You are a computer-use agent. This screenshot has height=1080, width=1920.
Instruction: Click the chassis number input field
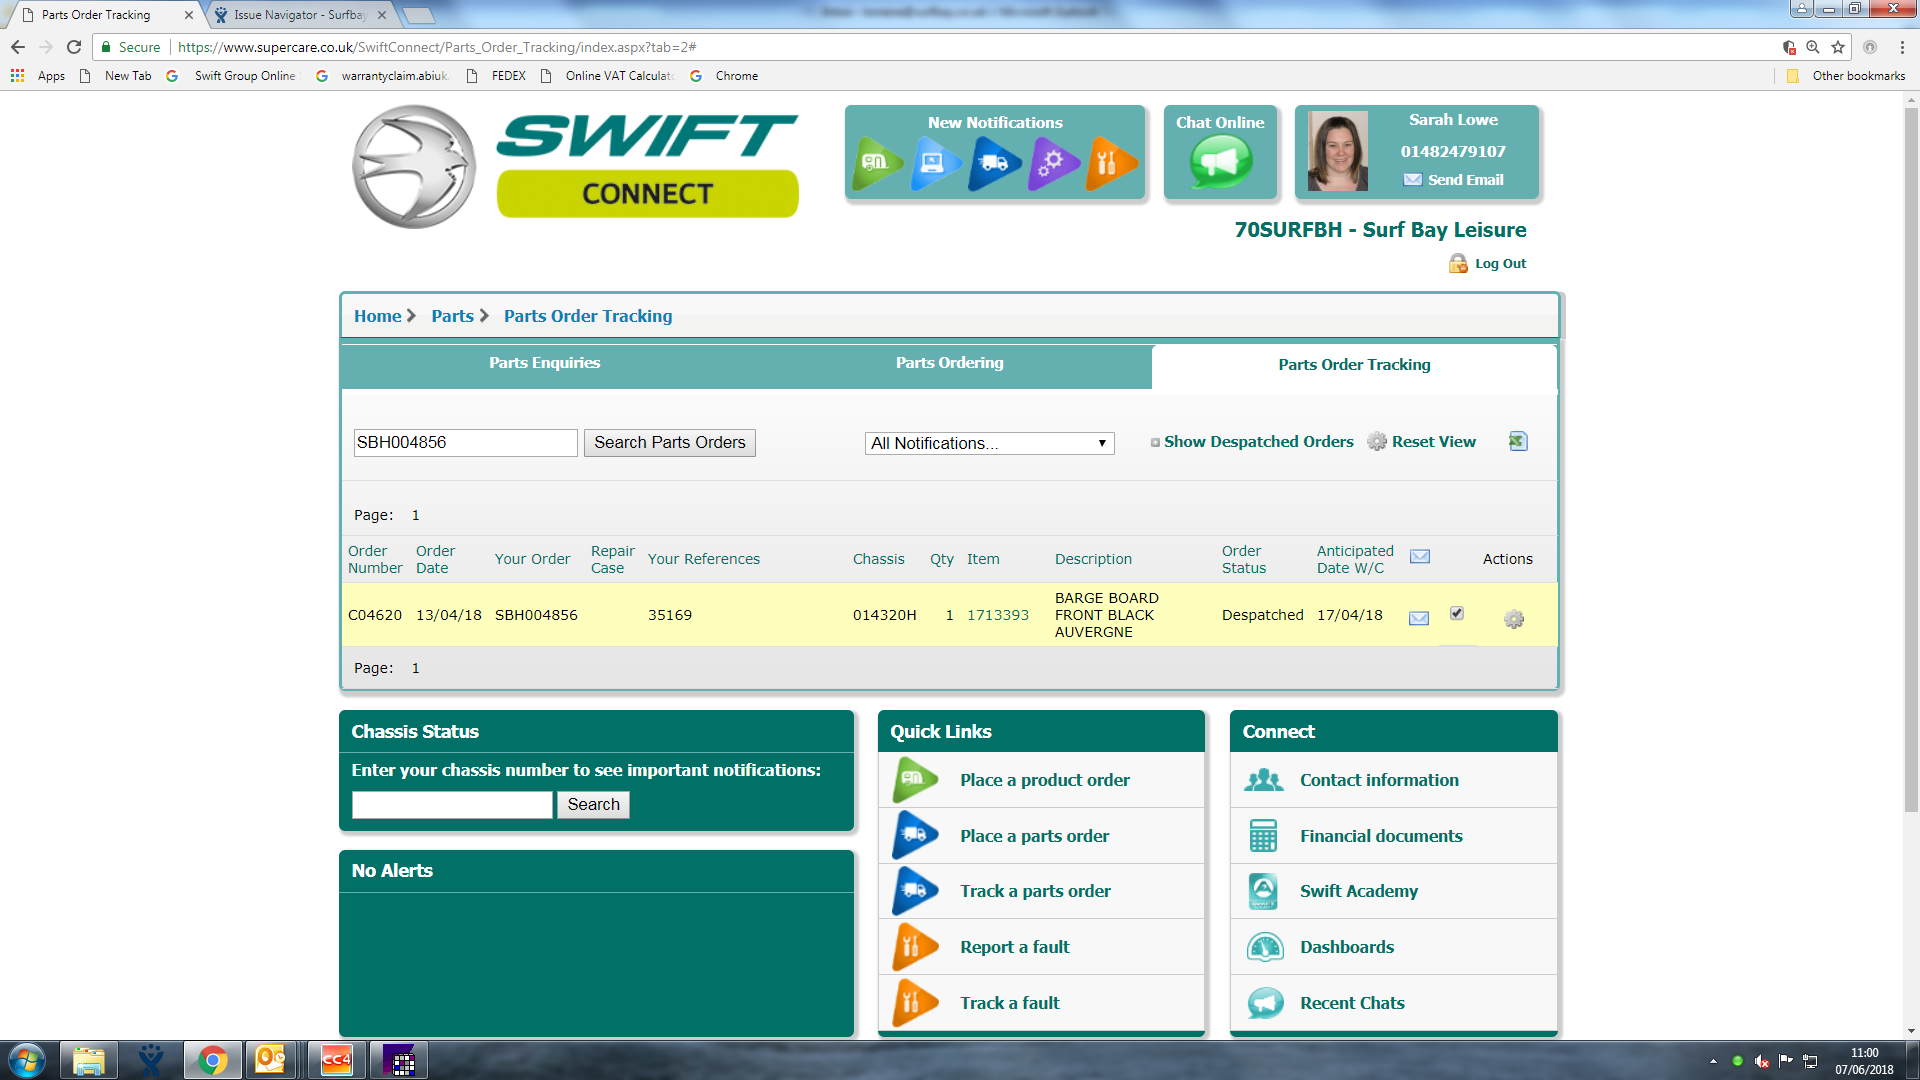coord(452,805)
